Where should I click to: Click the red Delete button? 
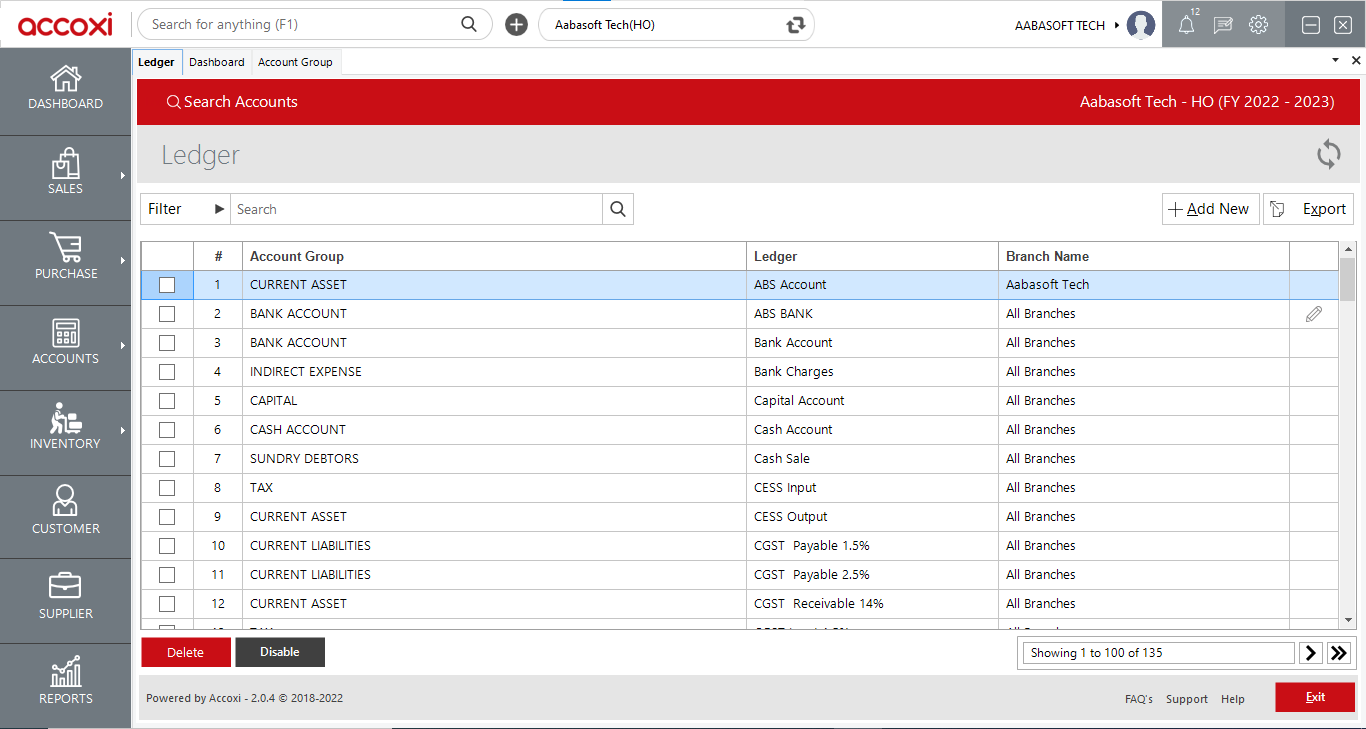[186, 652]
